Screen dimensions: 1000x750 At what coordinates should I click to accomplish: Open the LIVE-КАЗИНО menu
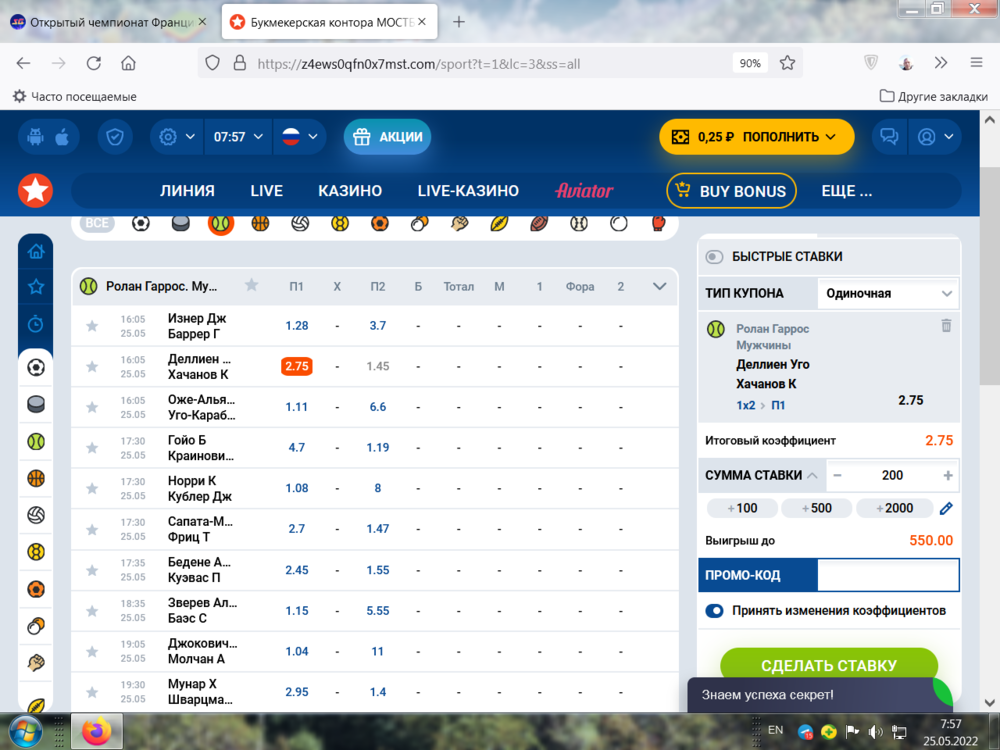tap(468, 191)
